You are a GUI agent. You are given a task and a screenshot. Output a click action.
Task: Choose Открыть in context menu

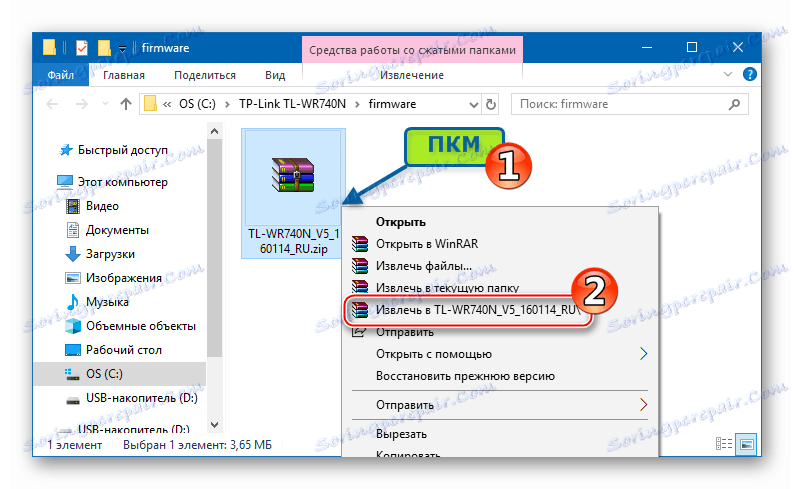click(401, 222)
